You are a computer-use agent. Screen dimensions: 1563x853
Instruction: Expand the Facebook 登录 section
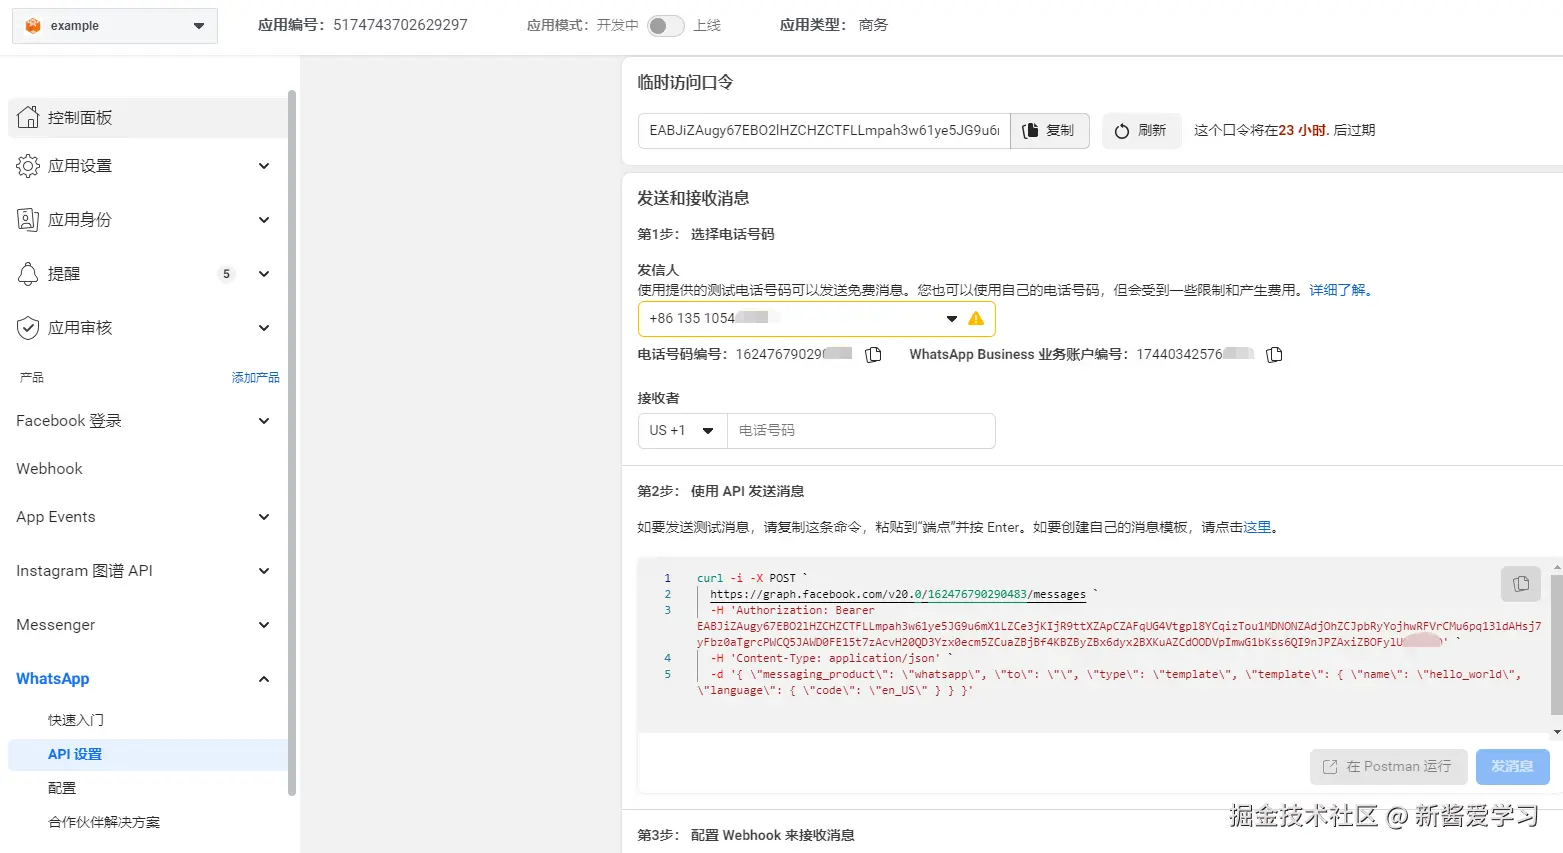264,421
